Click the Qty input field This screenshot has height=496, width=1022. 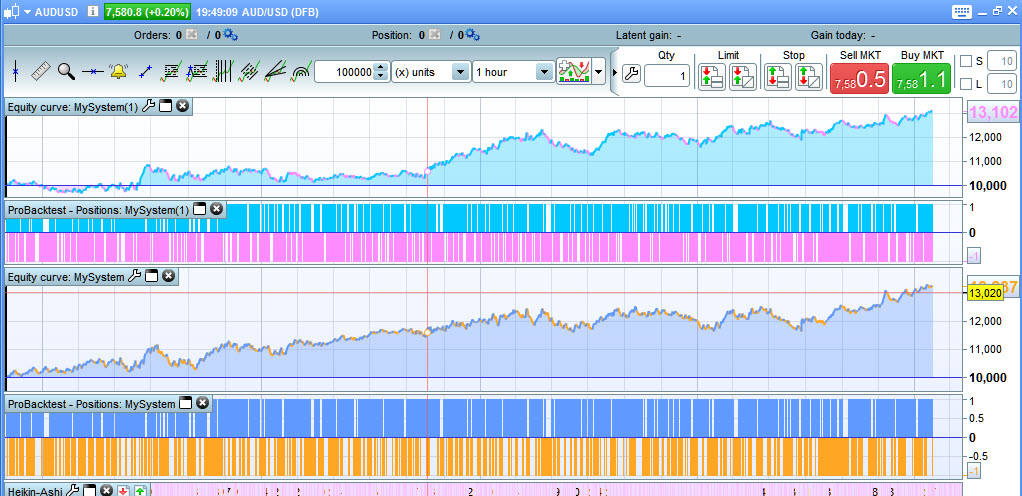coord(666,76)
